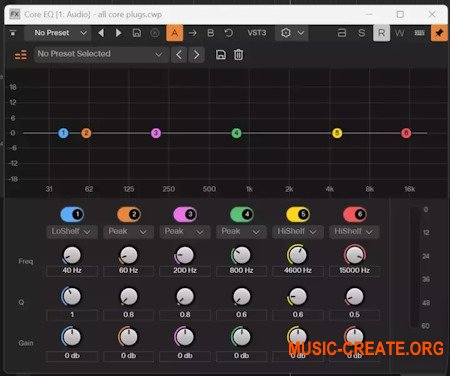The image size is (450, 376).
Task: Toggle band 1 blue enable switch
Action: coord(72,214)
